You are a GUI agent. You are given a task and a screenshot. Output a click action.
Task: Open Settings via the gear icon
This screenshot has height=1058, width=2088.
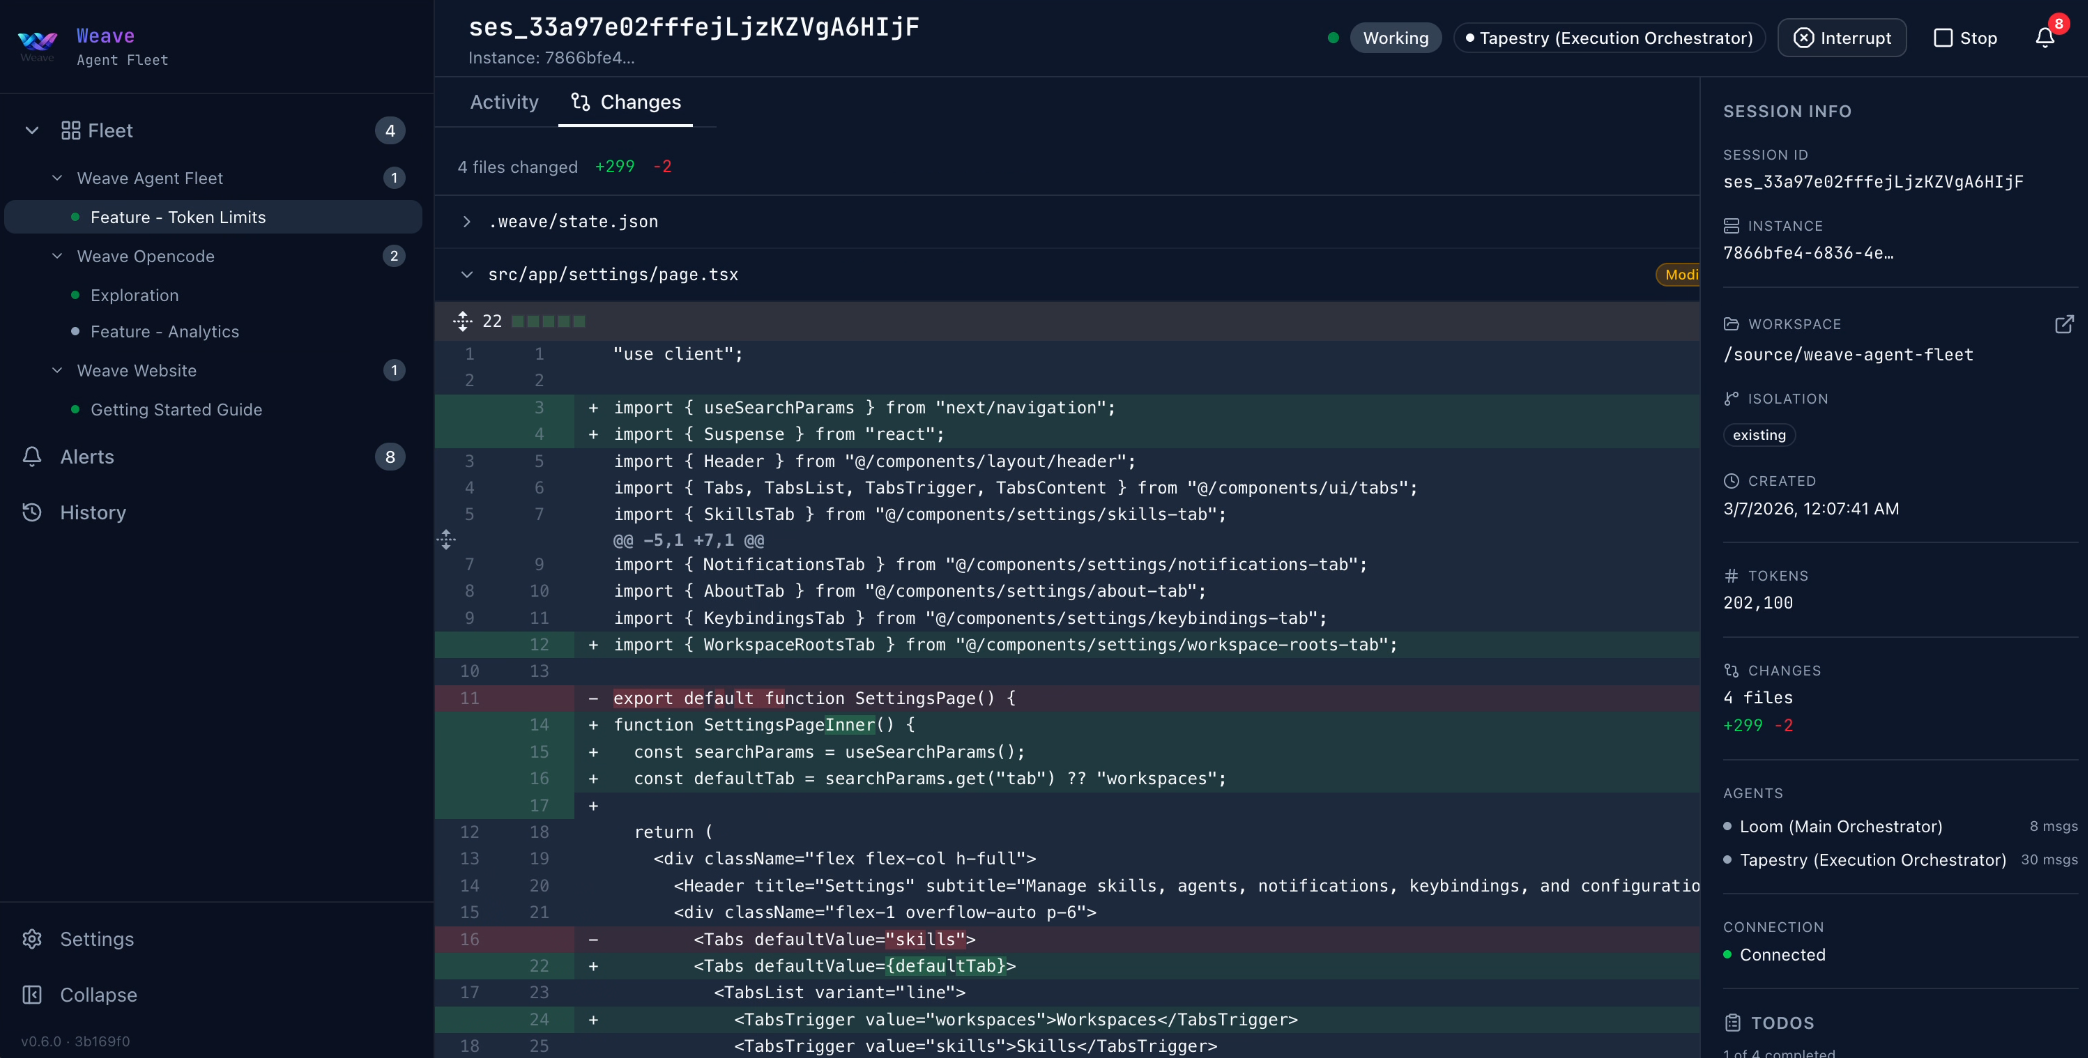click(x=32, y=939)
